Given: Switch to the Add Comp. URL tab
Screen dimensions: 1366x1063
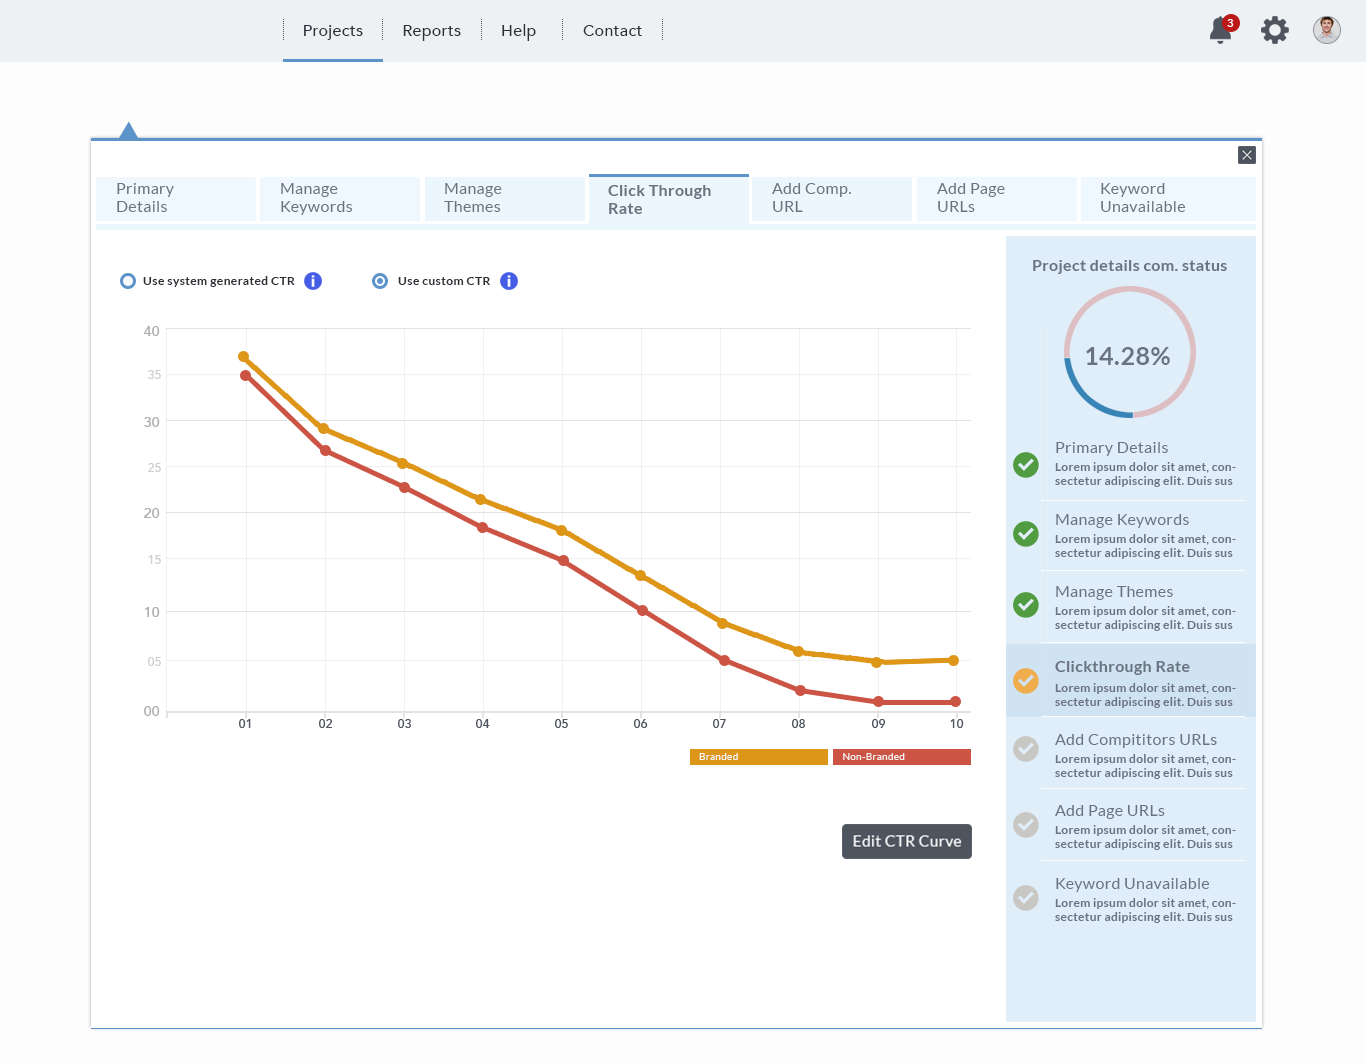Looking at the screenshot, I should [833, 198].
